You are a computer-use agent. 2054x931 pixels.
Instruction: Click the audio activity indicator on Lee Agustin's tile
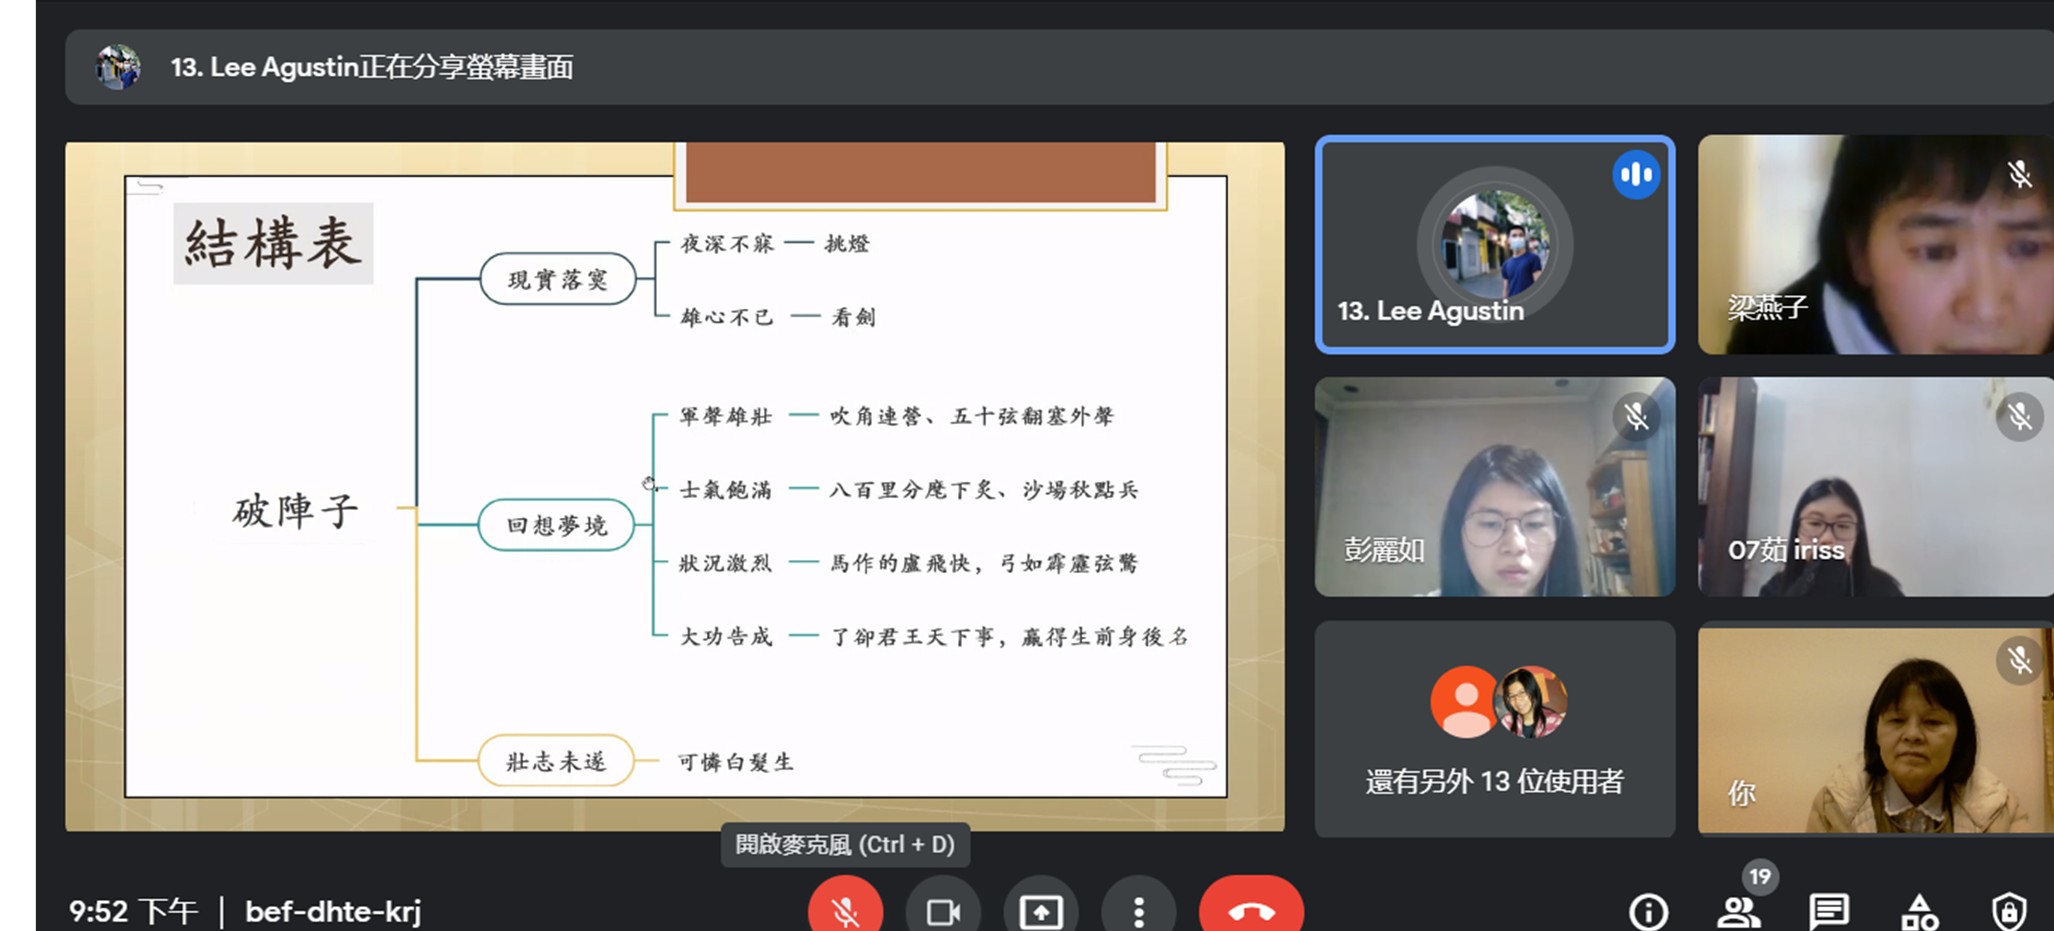1637,174
